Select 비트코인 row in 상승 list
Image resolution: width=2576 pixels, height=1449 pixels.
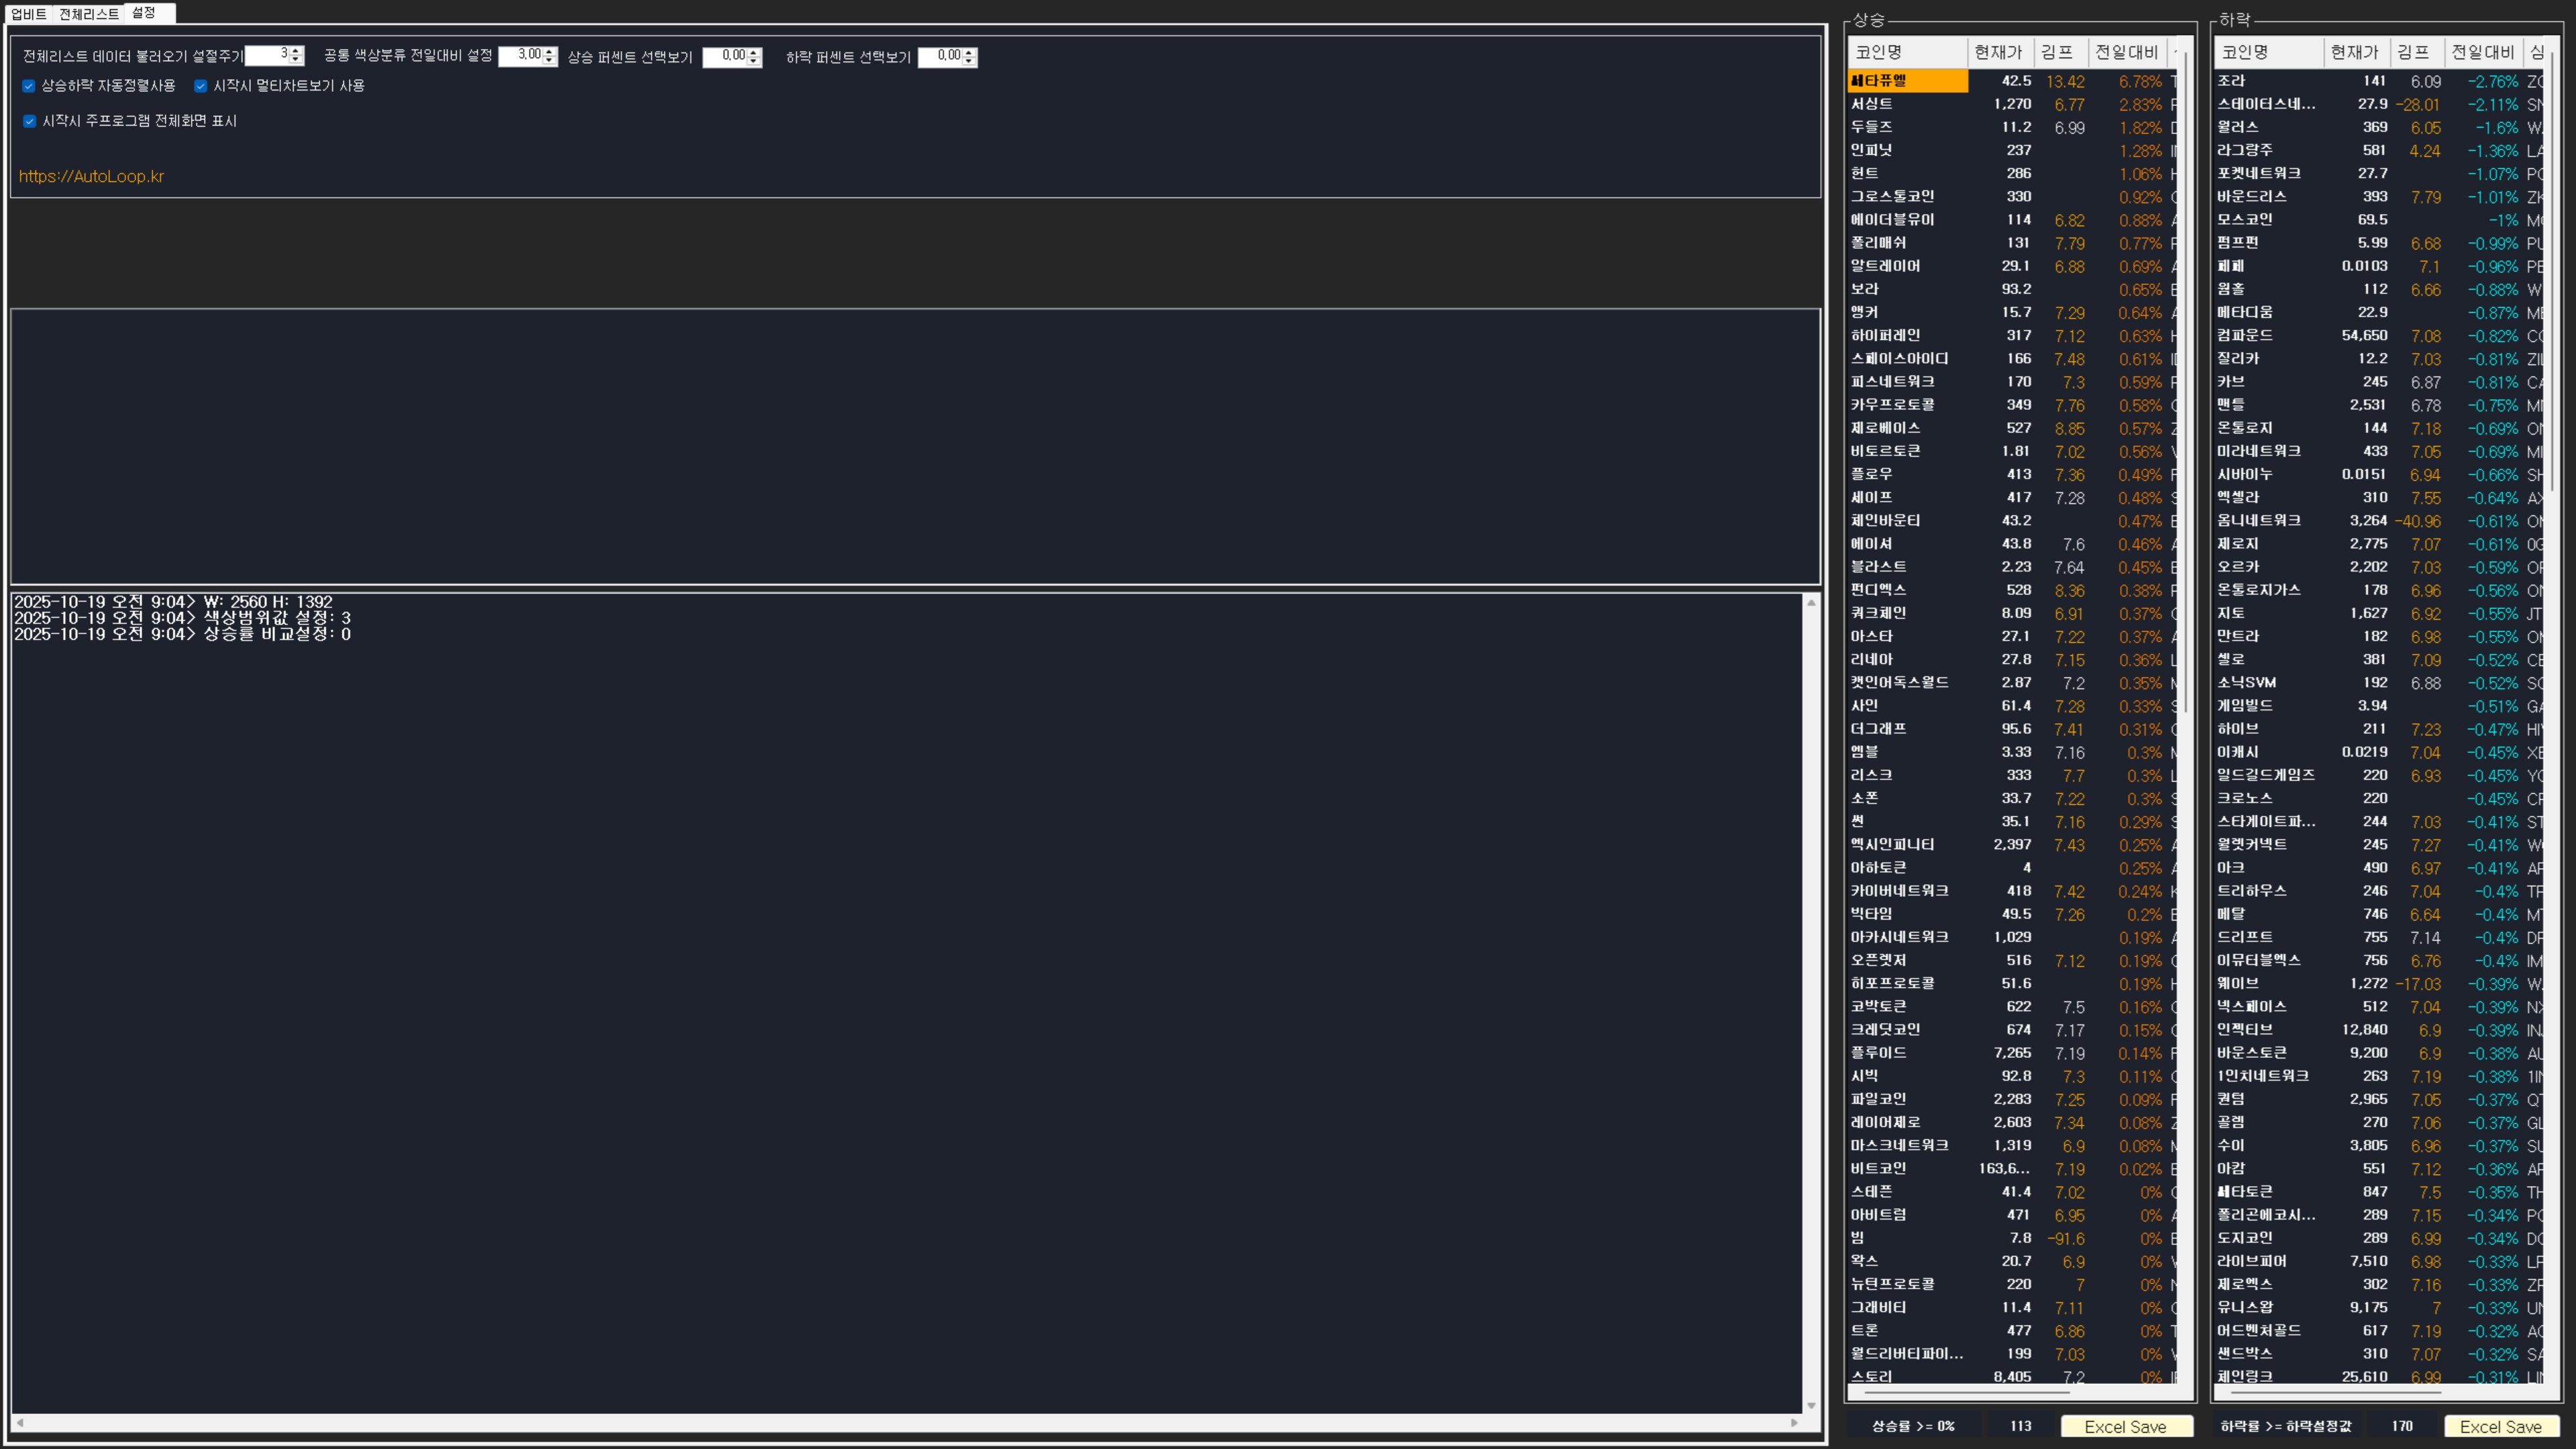1879,1168
